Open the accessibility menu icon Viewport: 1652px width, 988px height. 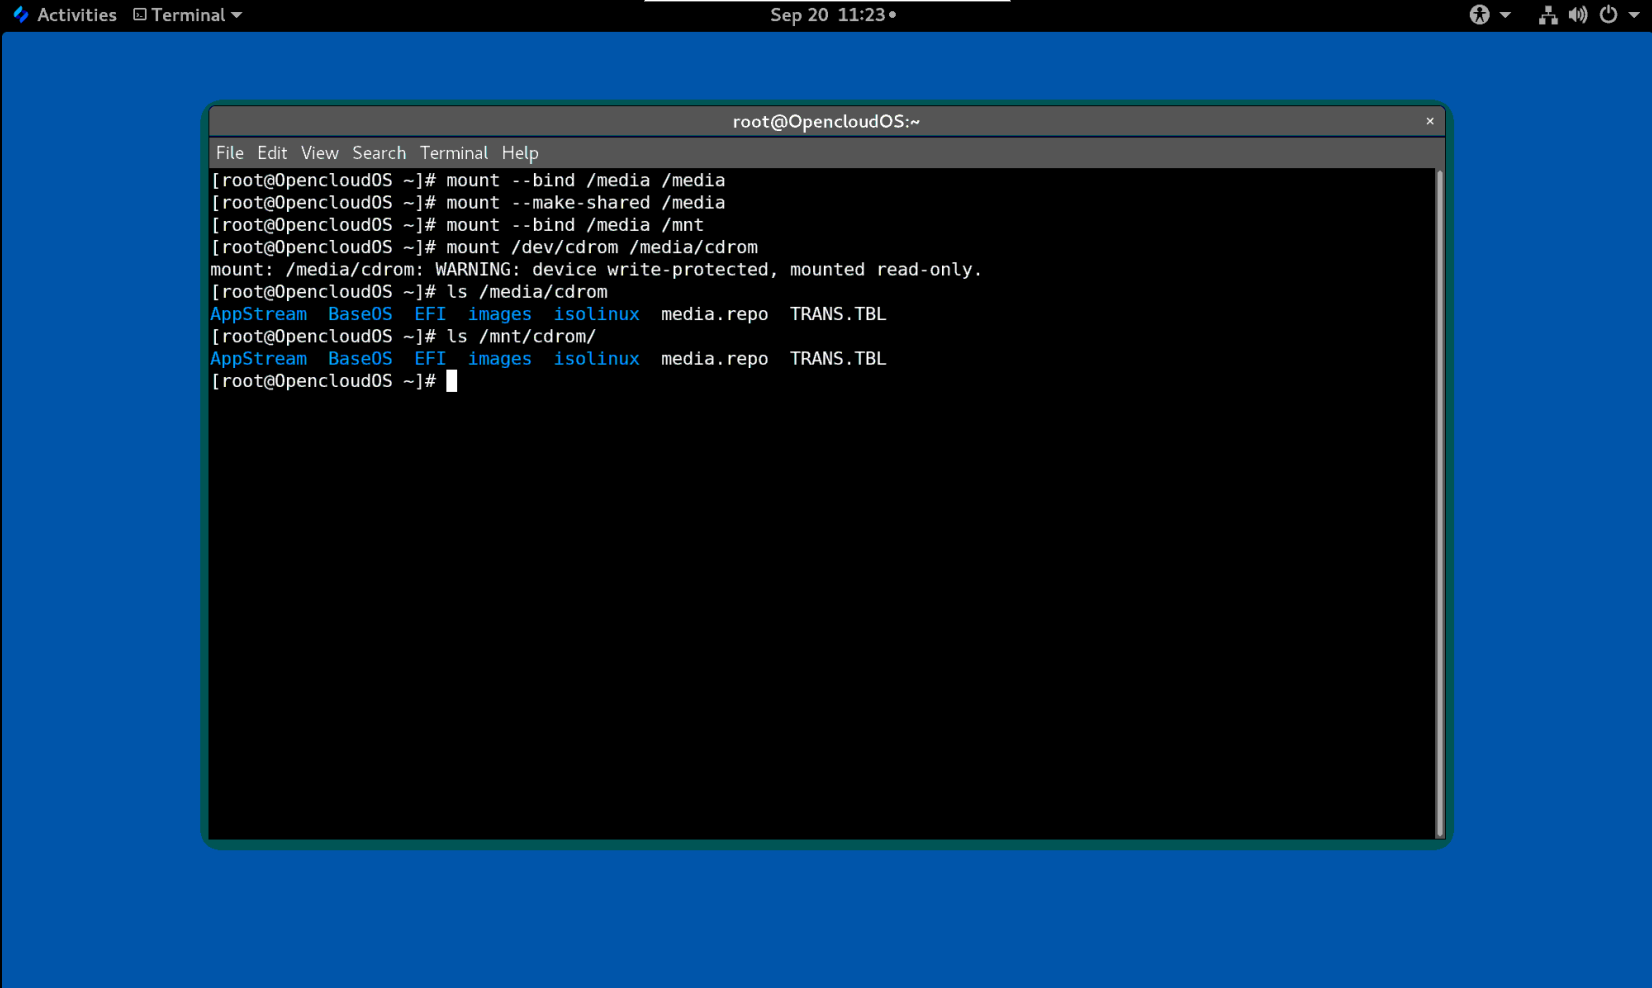coord(1479,15)
